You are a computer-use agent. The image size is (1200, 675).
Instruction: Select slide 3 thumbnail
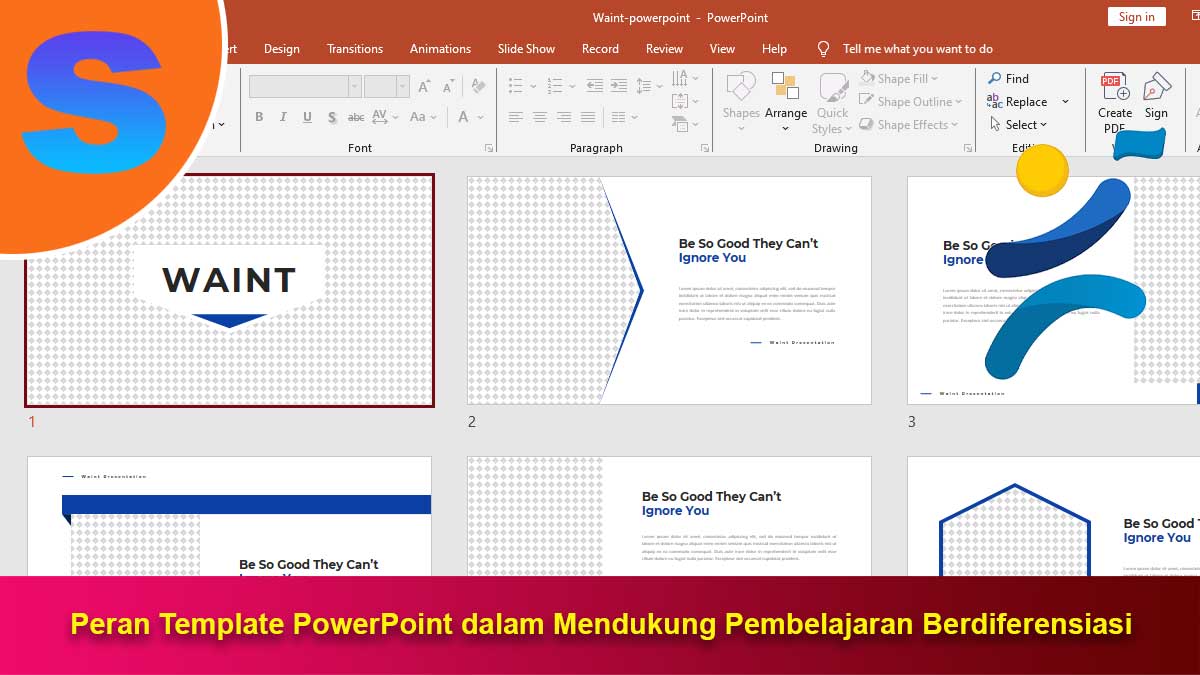point(1053,290)
